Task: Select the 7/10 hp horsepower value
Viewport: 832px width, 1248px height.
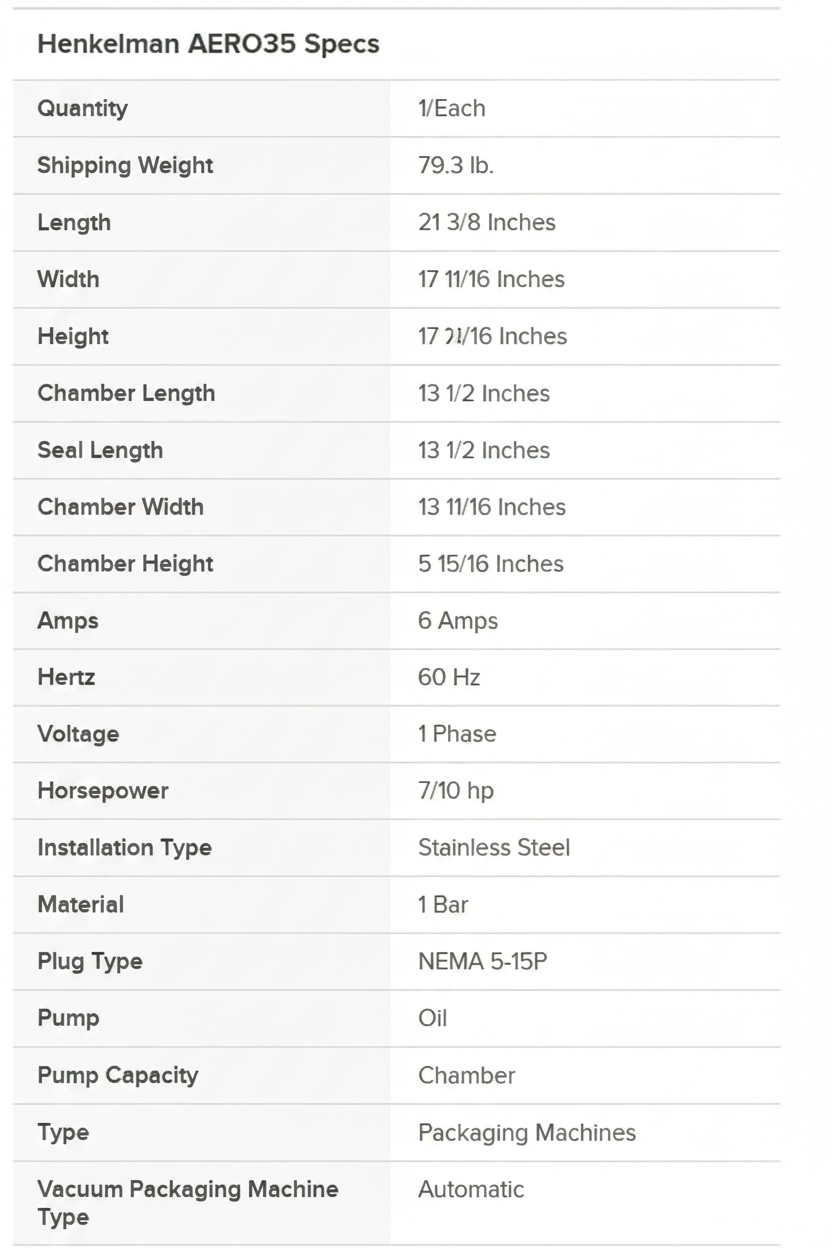Action: (x=456, y=791)
